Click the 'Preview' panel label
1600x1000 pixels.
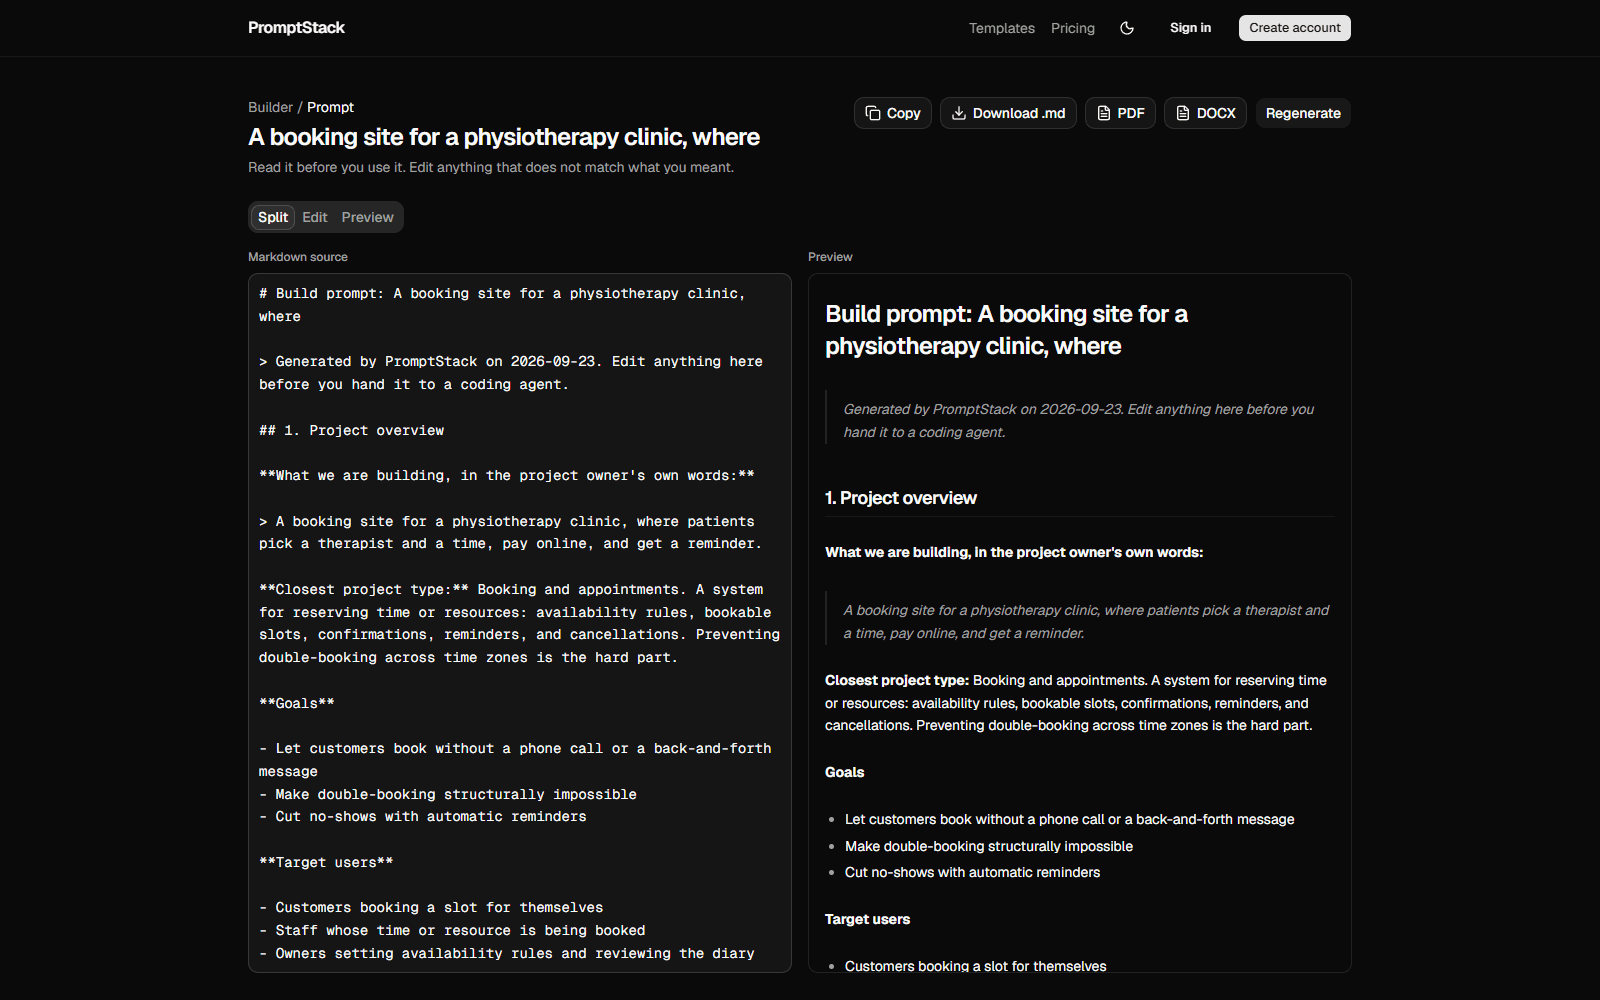[830, 257]
